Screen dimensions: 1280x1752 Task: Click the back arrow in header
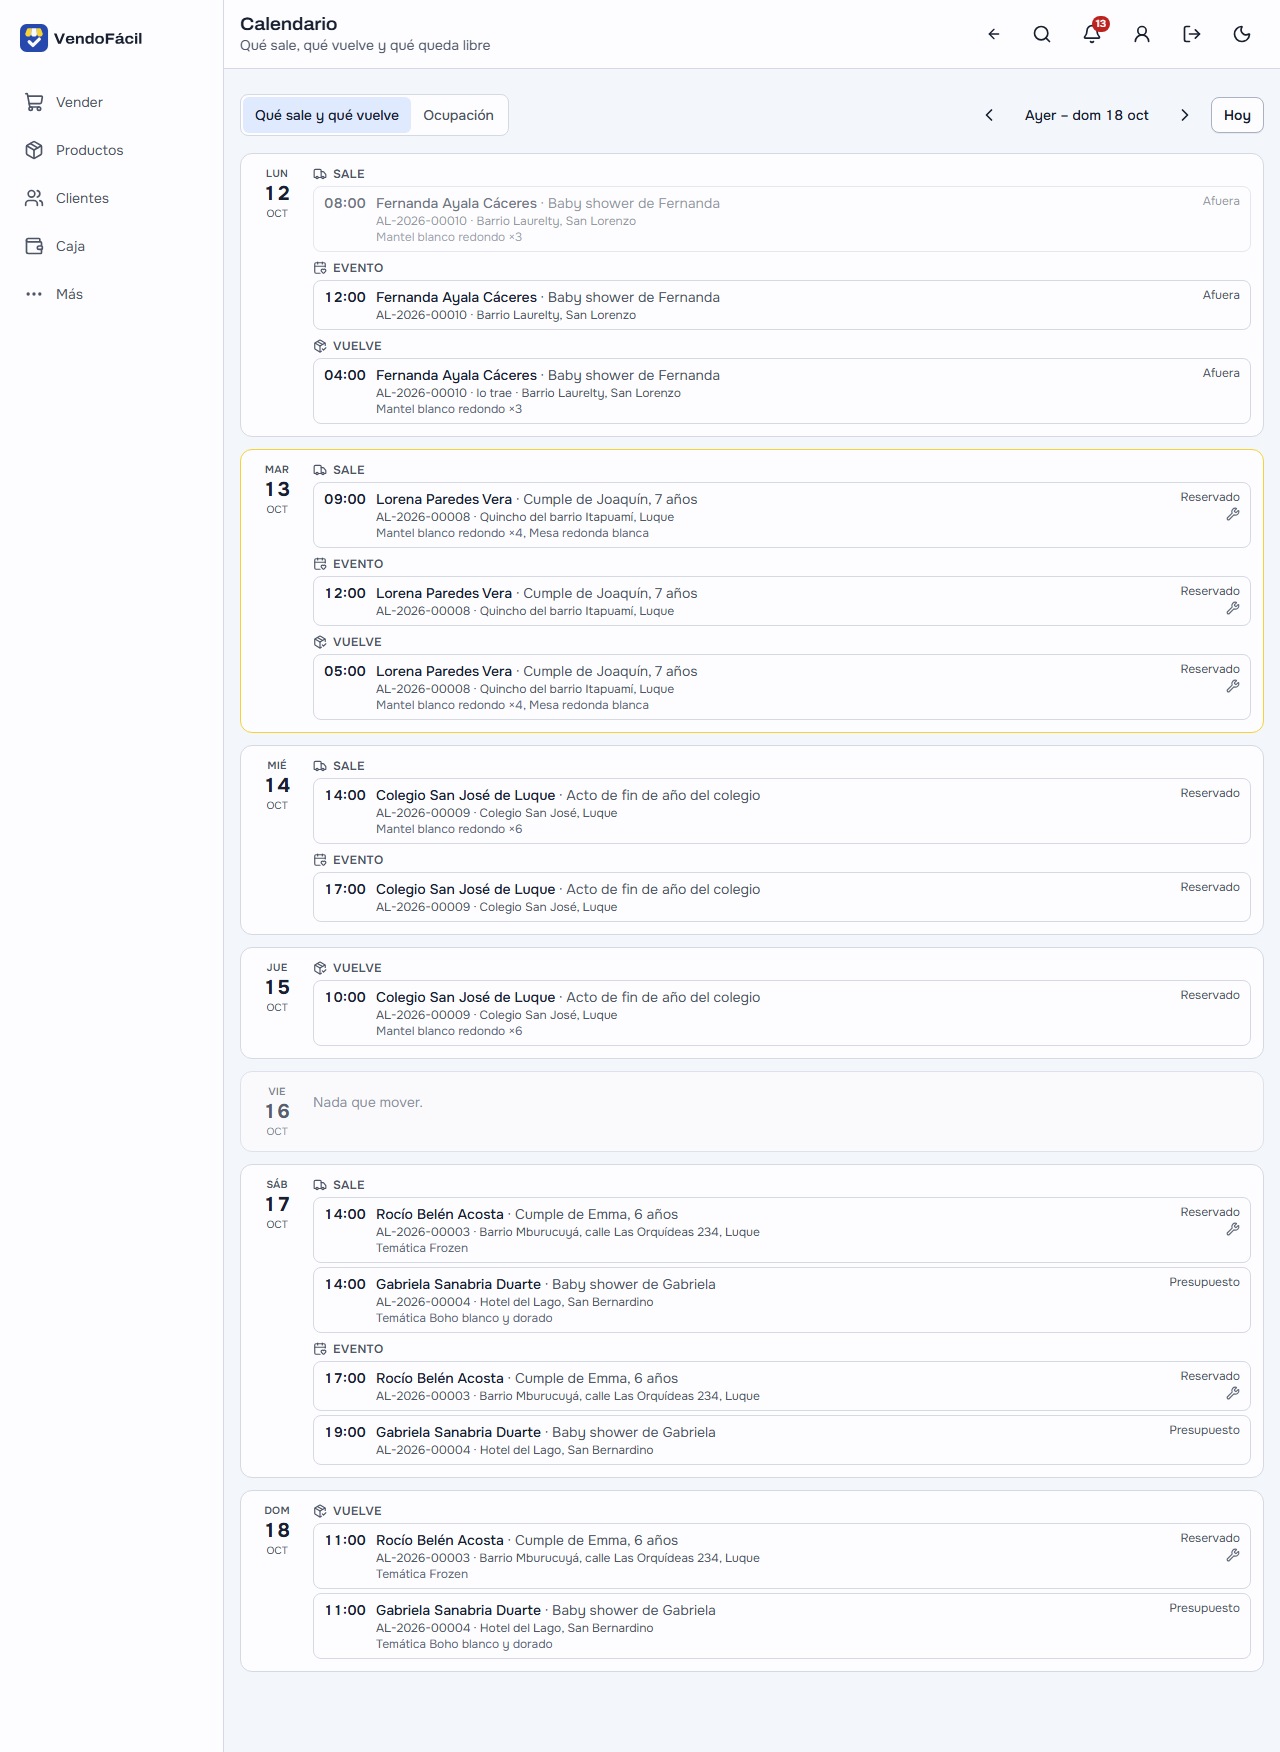[x=994, y=34]
